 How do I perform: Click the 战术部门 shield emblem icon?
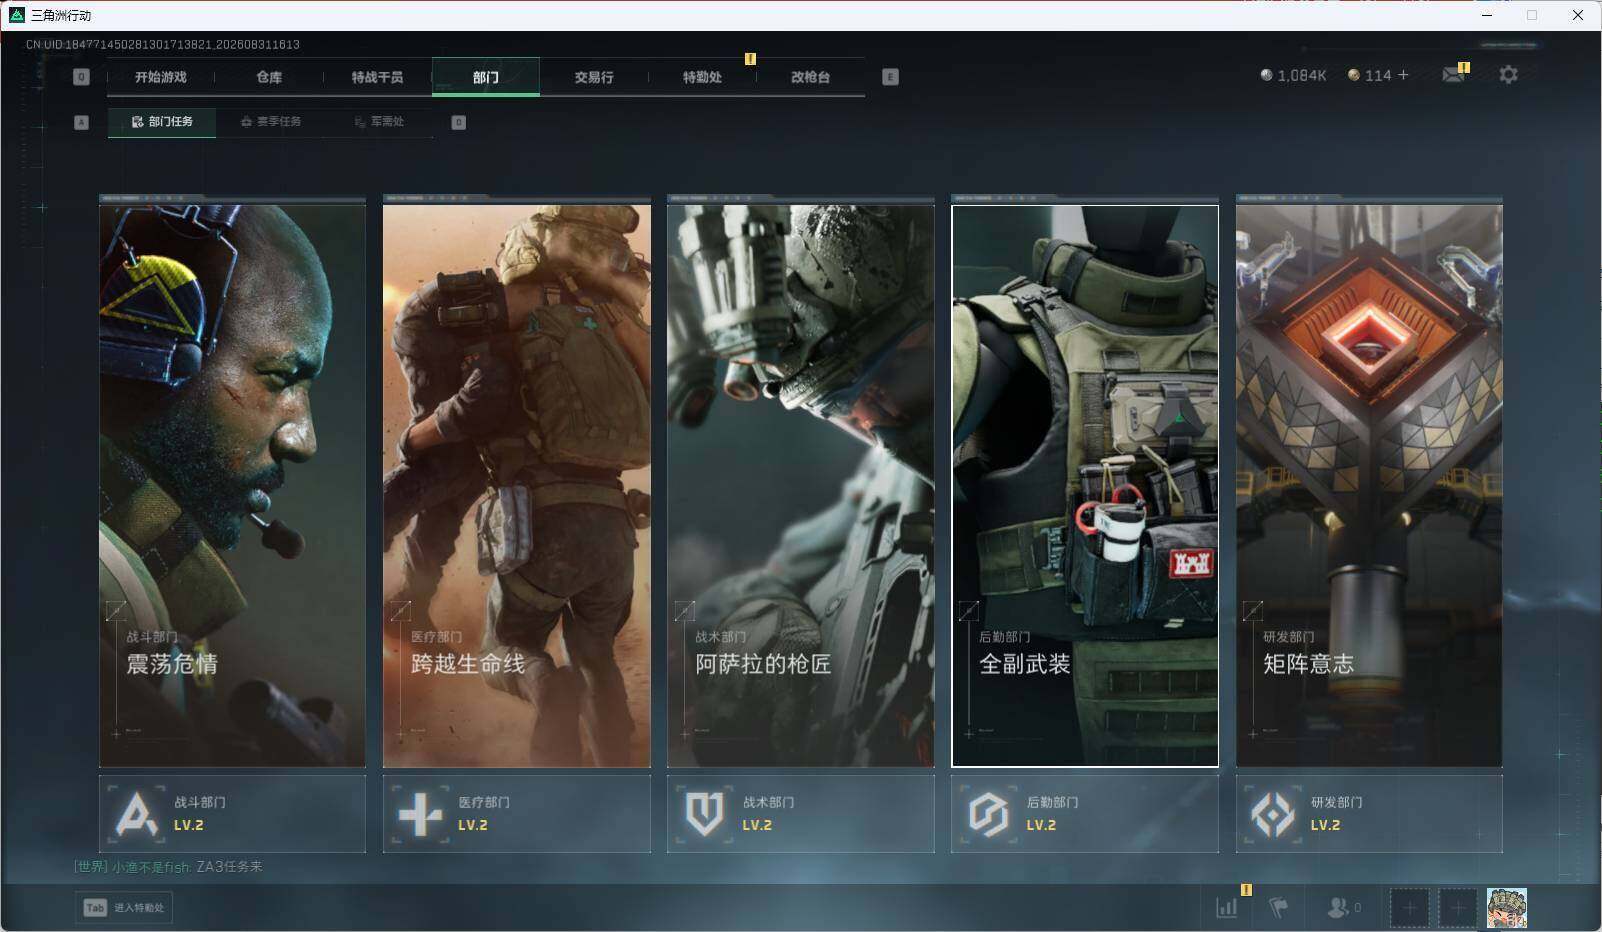coord(704,814)
